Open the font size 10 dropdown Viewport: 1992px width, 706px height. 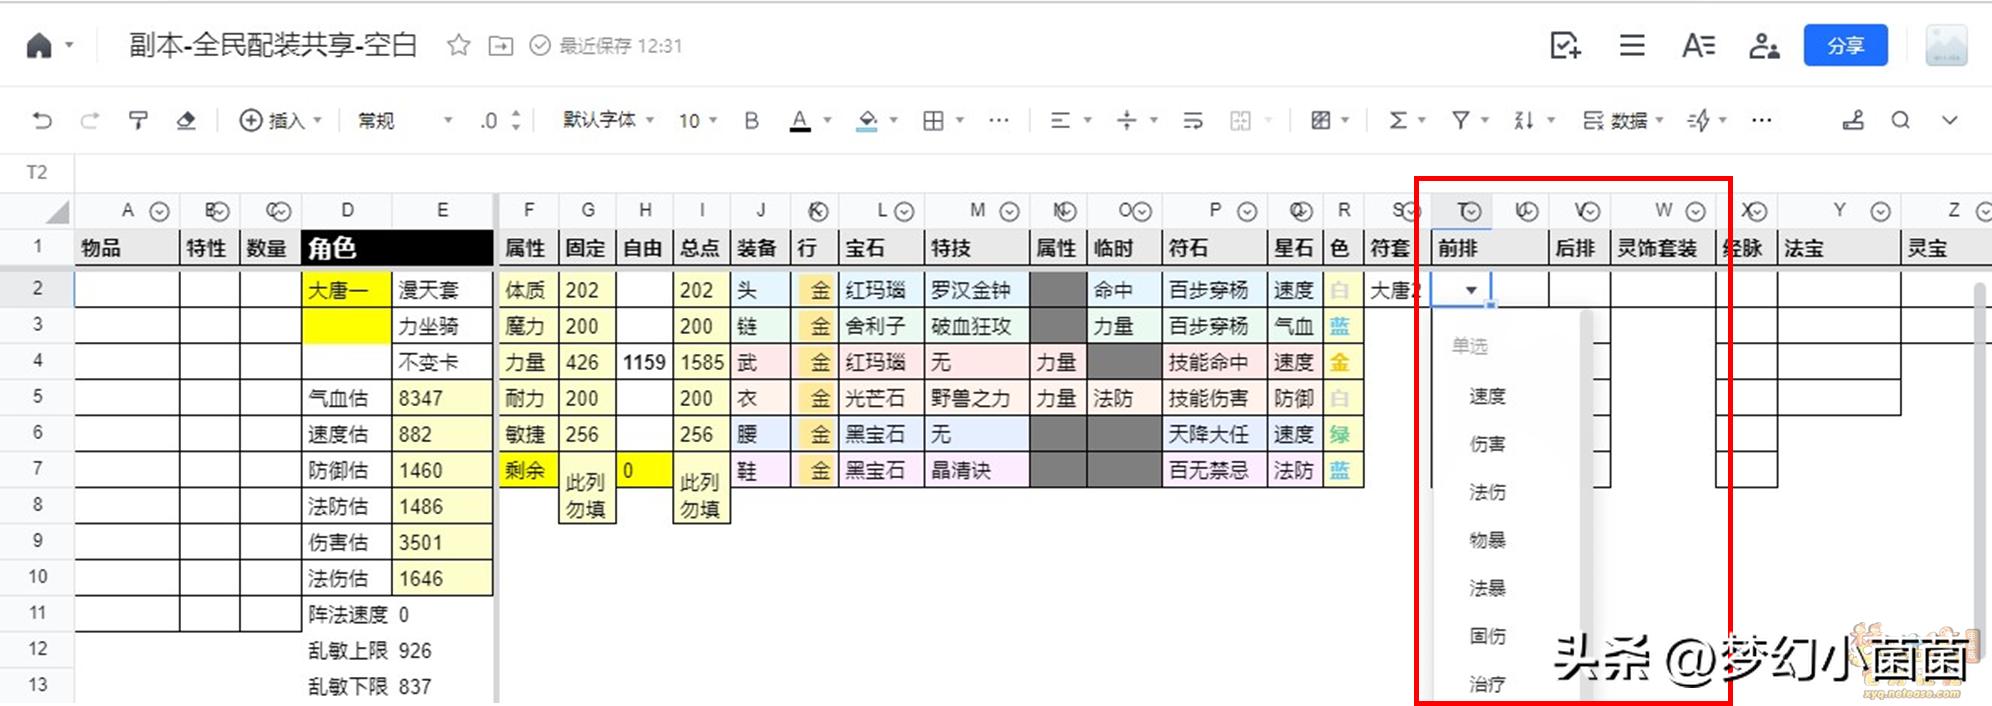(x=698, y=121)
